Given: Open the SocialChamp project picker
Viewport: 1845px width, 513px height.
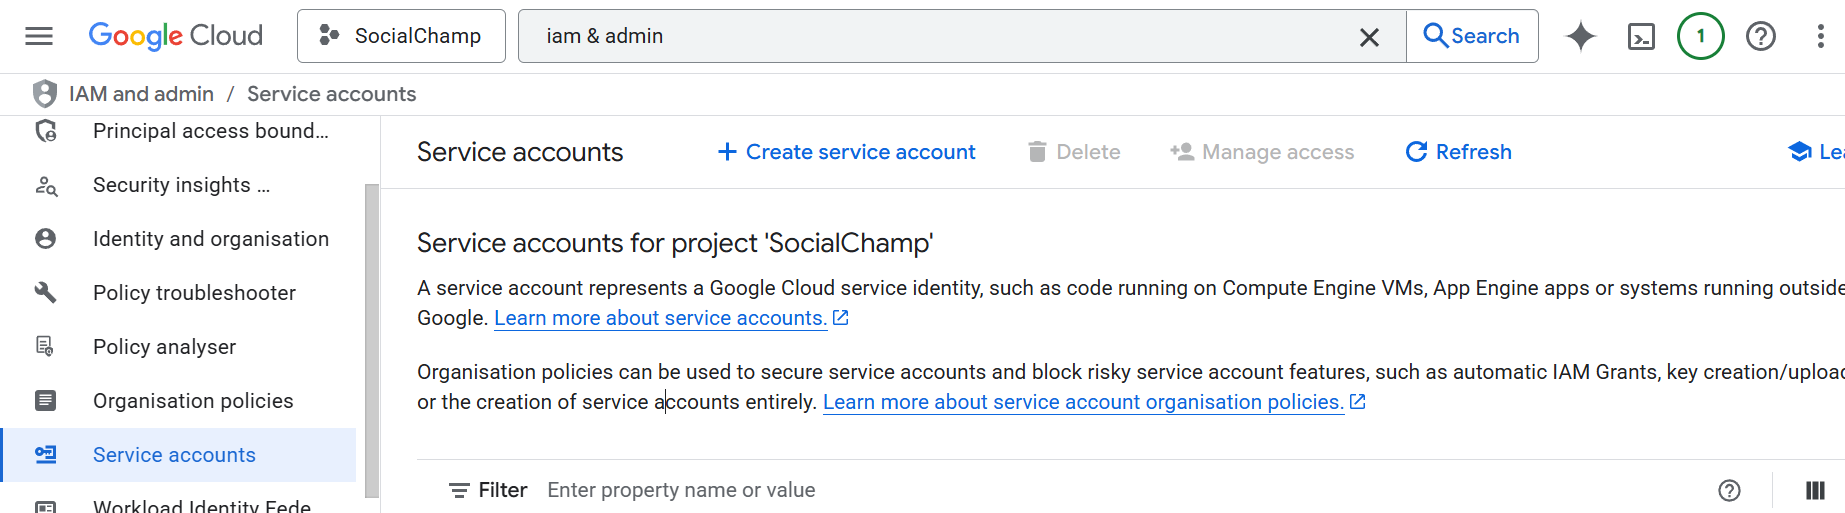Looking at the screenshot, I should pos(401,36).
